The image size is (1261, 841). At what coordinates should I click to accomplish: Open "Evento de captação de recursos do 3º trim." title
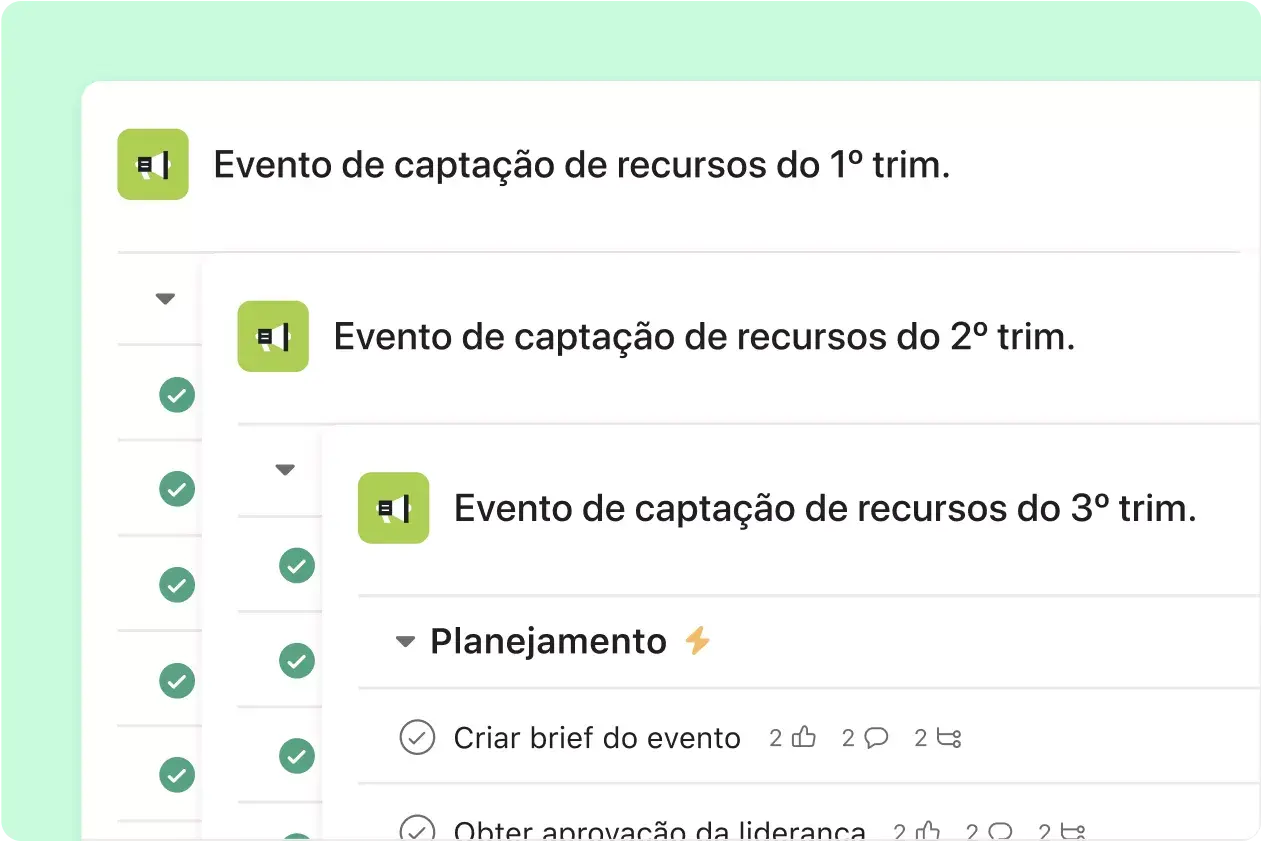point(825,509)
